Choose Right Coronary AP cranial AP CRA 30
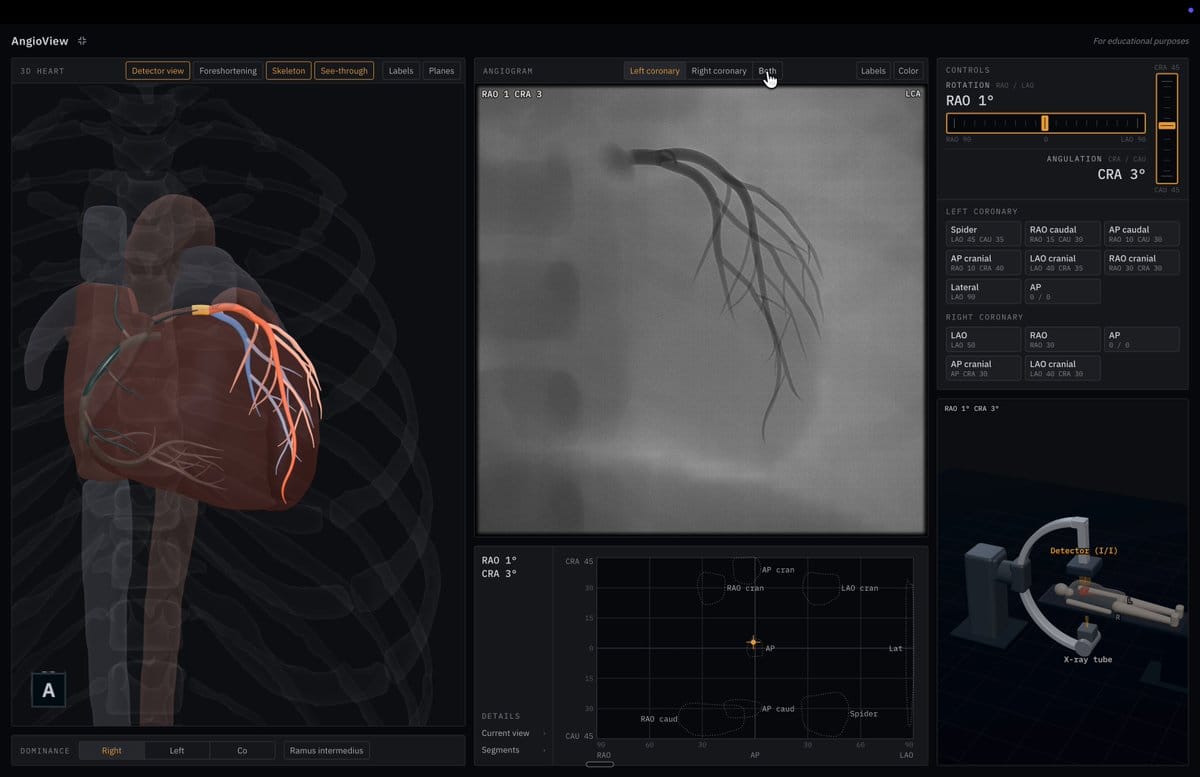This screenshot has height=777, width=1200. coord(983,368)
